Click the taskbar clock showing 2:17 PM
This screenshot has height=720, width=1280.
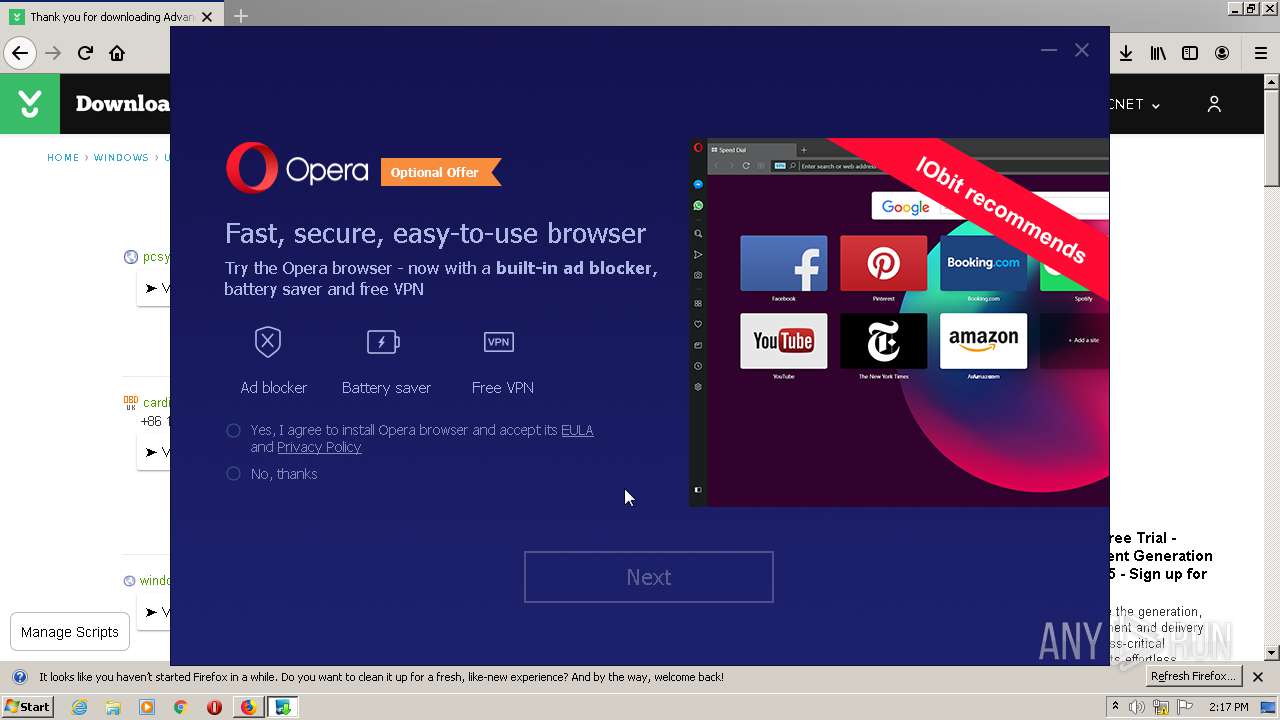click(1229, 707)
